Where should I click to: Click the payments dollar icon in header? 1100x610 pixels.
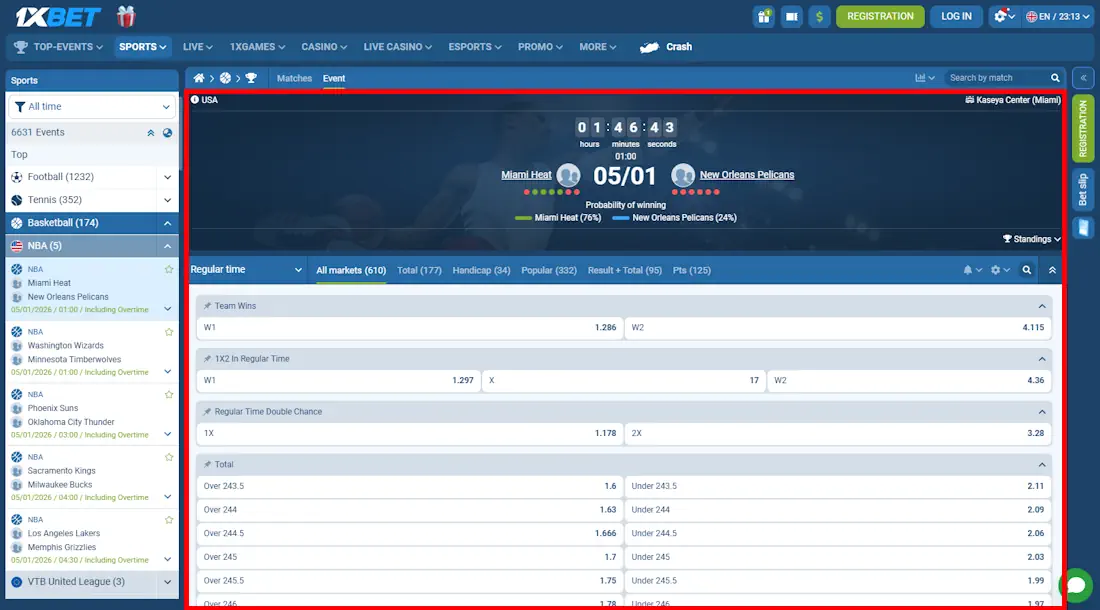[x=820, y=17]
